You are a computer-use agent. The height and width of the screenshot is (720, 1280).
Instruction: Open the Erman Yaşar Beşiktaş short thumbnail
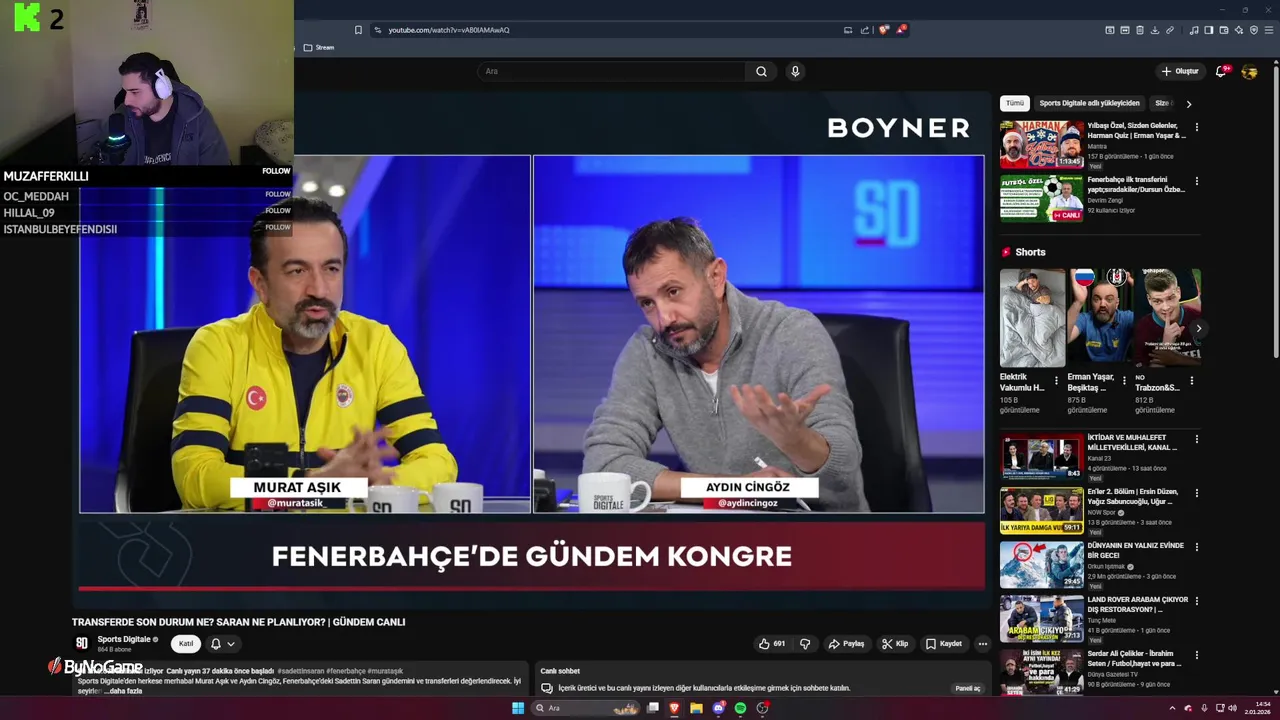pos(1100,317)
